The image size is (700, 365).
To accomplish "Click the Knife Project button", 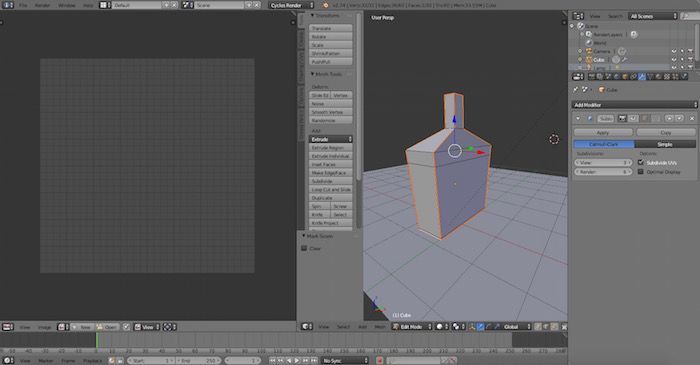I will click(x=331, y=223).
